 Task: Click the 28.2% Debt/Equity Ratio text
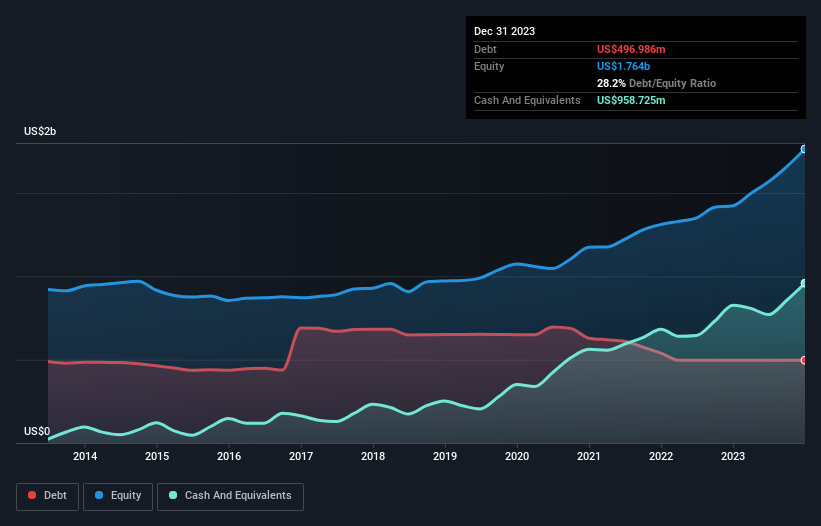click(656, 83)
